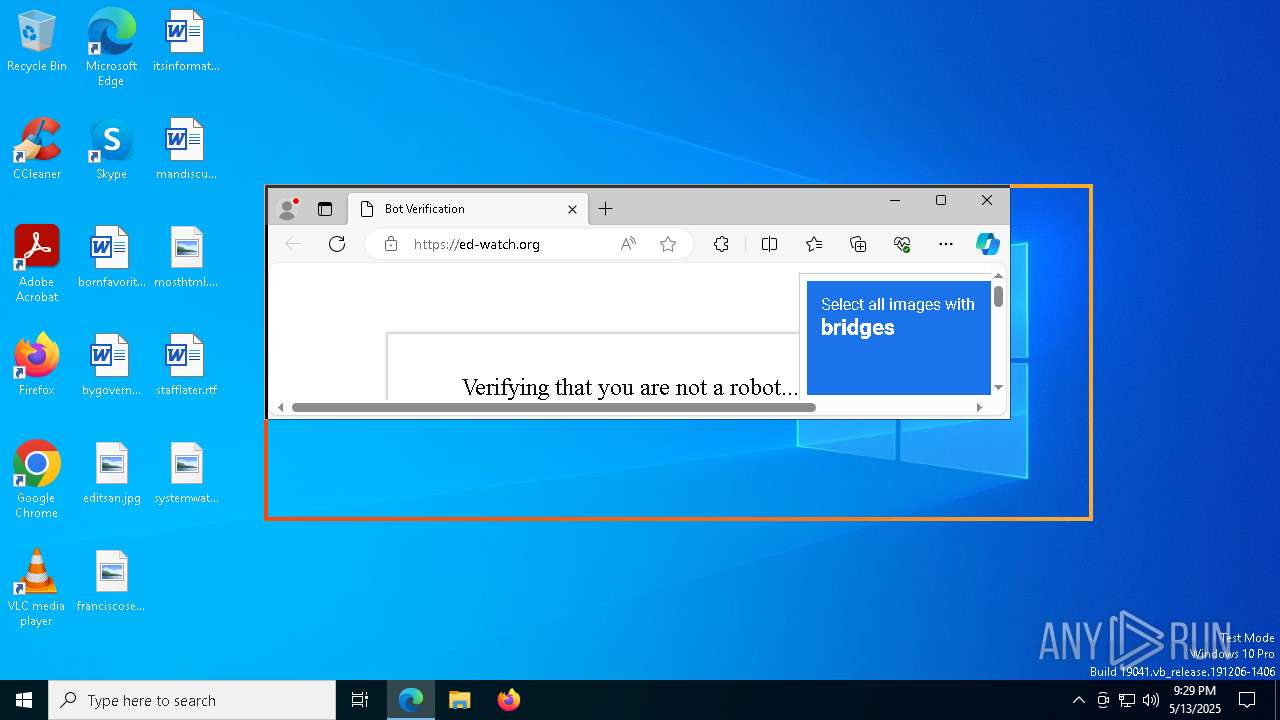Click horizontal scrollbar left arrow

pos(281,407)
